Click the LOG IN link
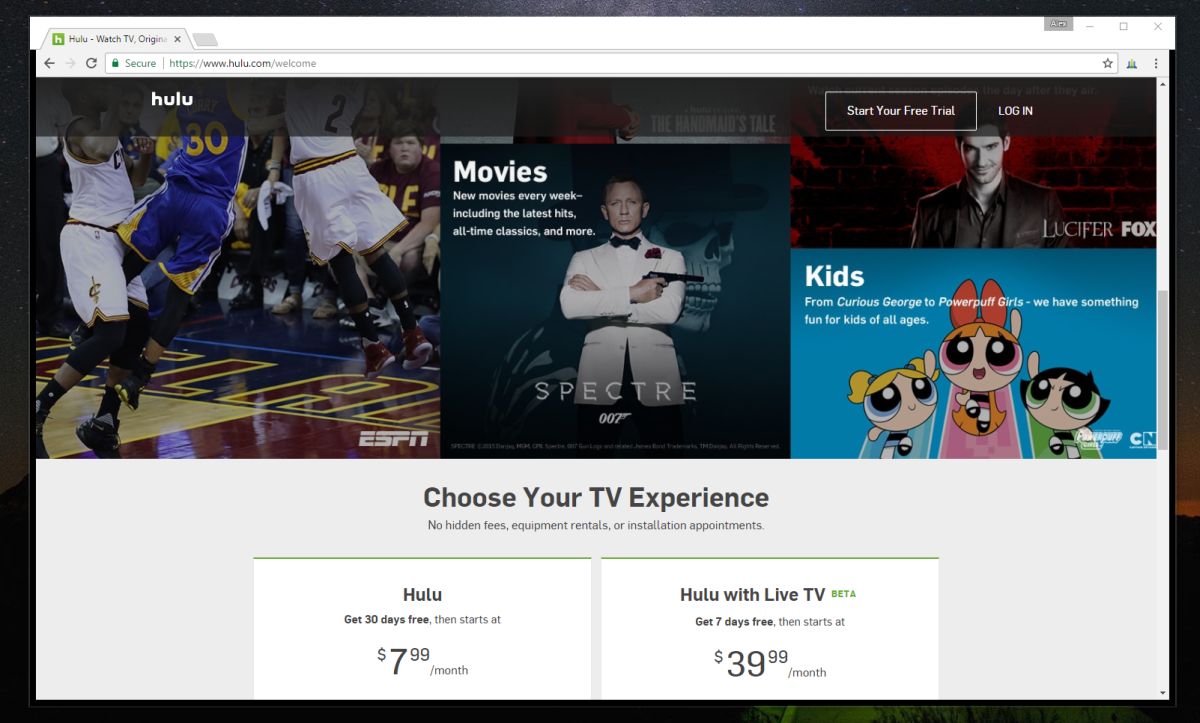The width and height of the screenshot is (1200, 723). [1015, 111]
